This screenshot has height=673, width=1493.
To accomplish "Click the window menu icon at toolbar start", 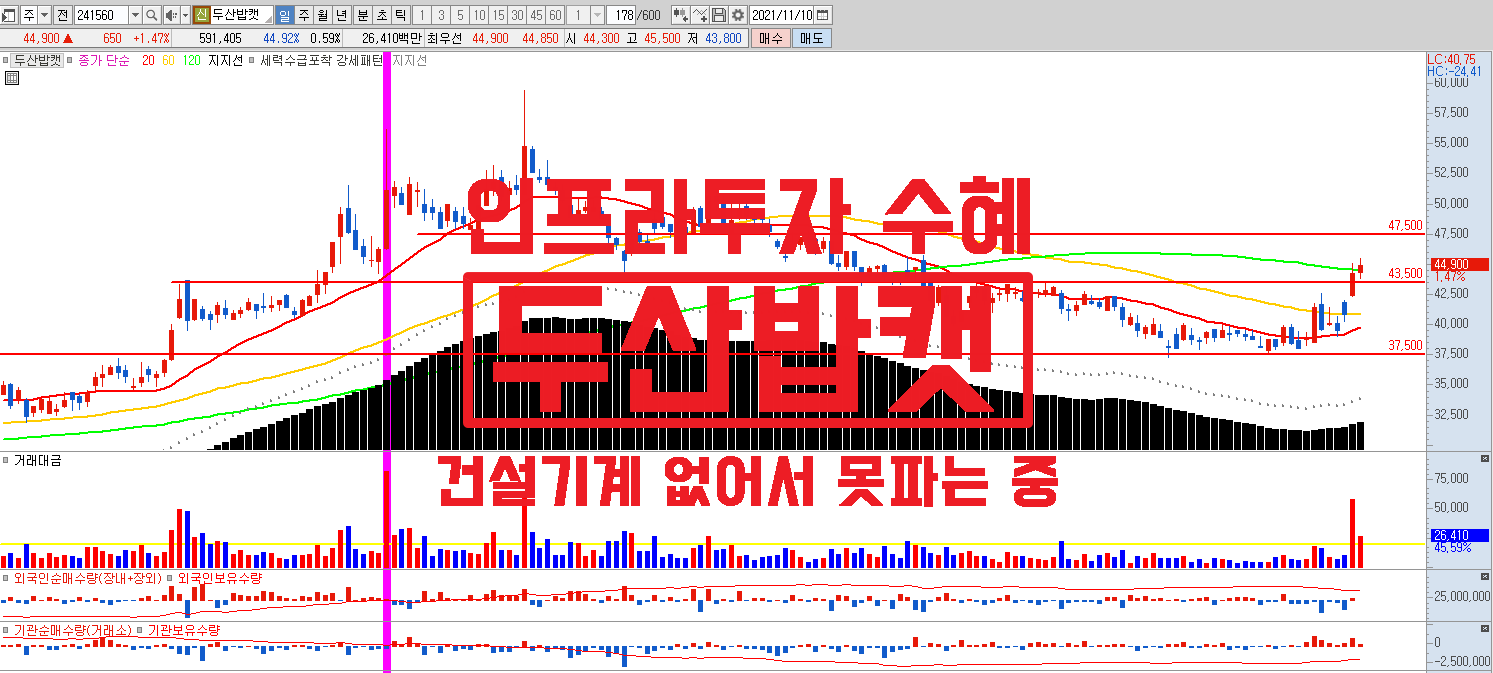I will (x=9, y=15).
